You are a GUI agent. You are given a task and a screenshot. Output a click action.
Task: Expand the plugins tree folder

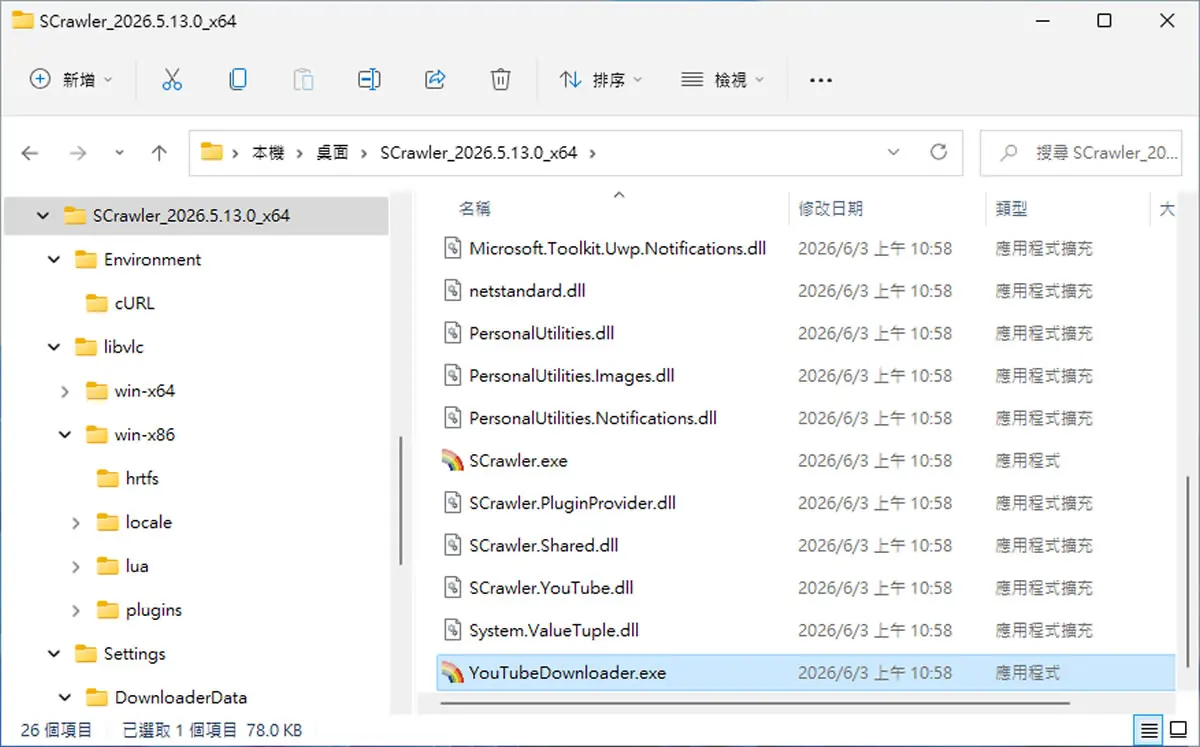coord(76,610)
